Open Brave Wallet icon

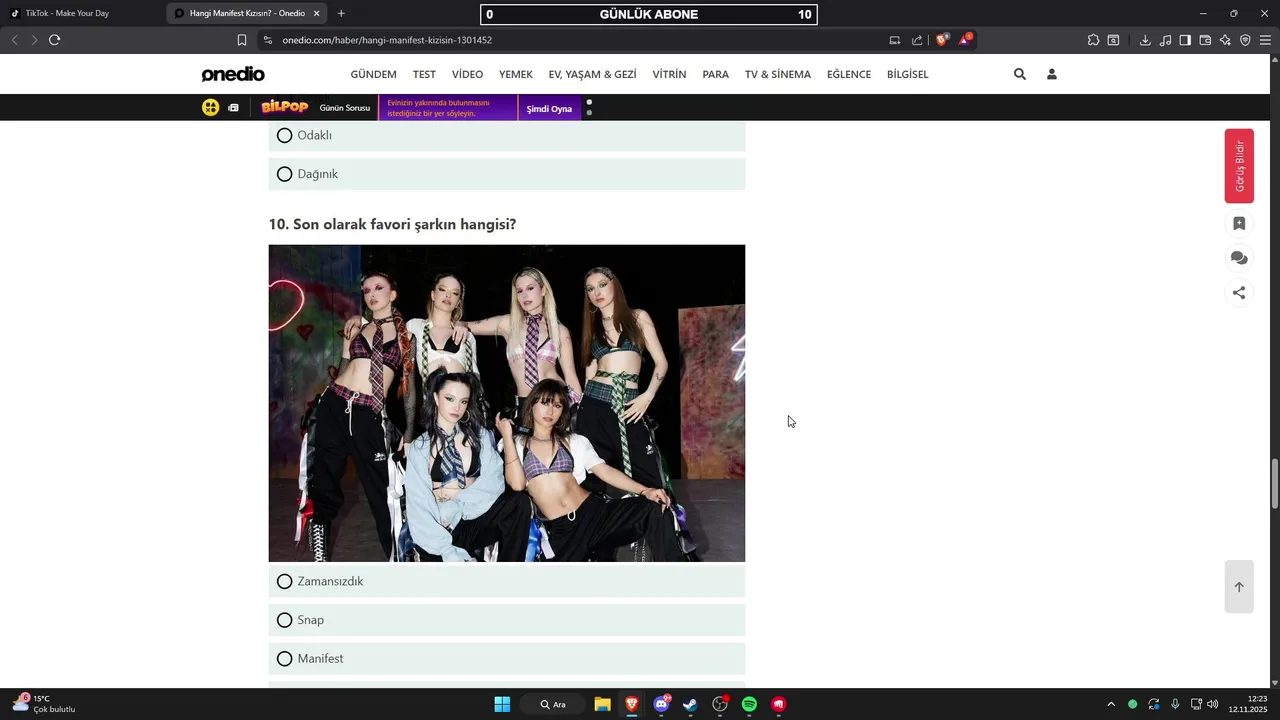tap(1205, 40)
